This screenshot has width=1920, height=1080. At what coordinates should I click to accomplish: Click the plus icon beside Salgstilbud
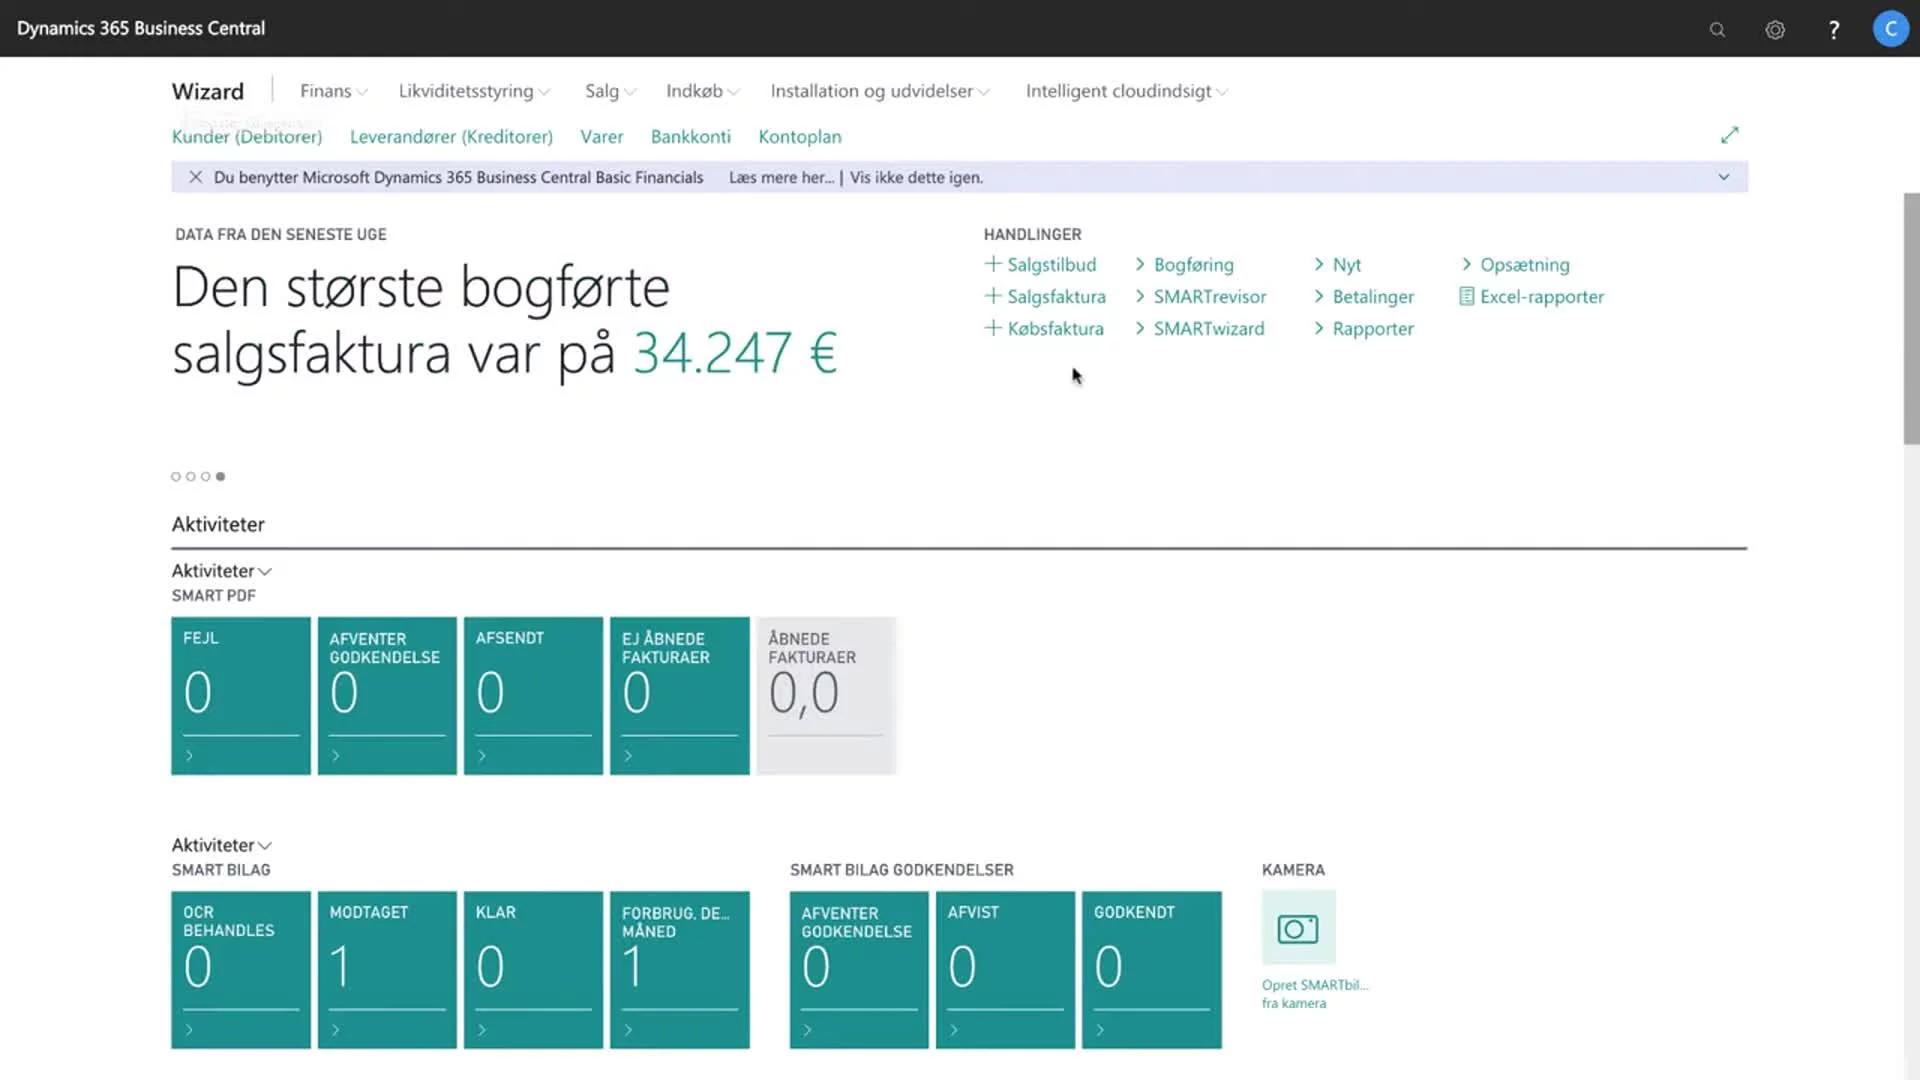pos(993,264)
